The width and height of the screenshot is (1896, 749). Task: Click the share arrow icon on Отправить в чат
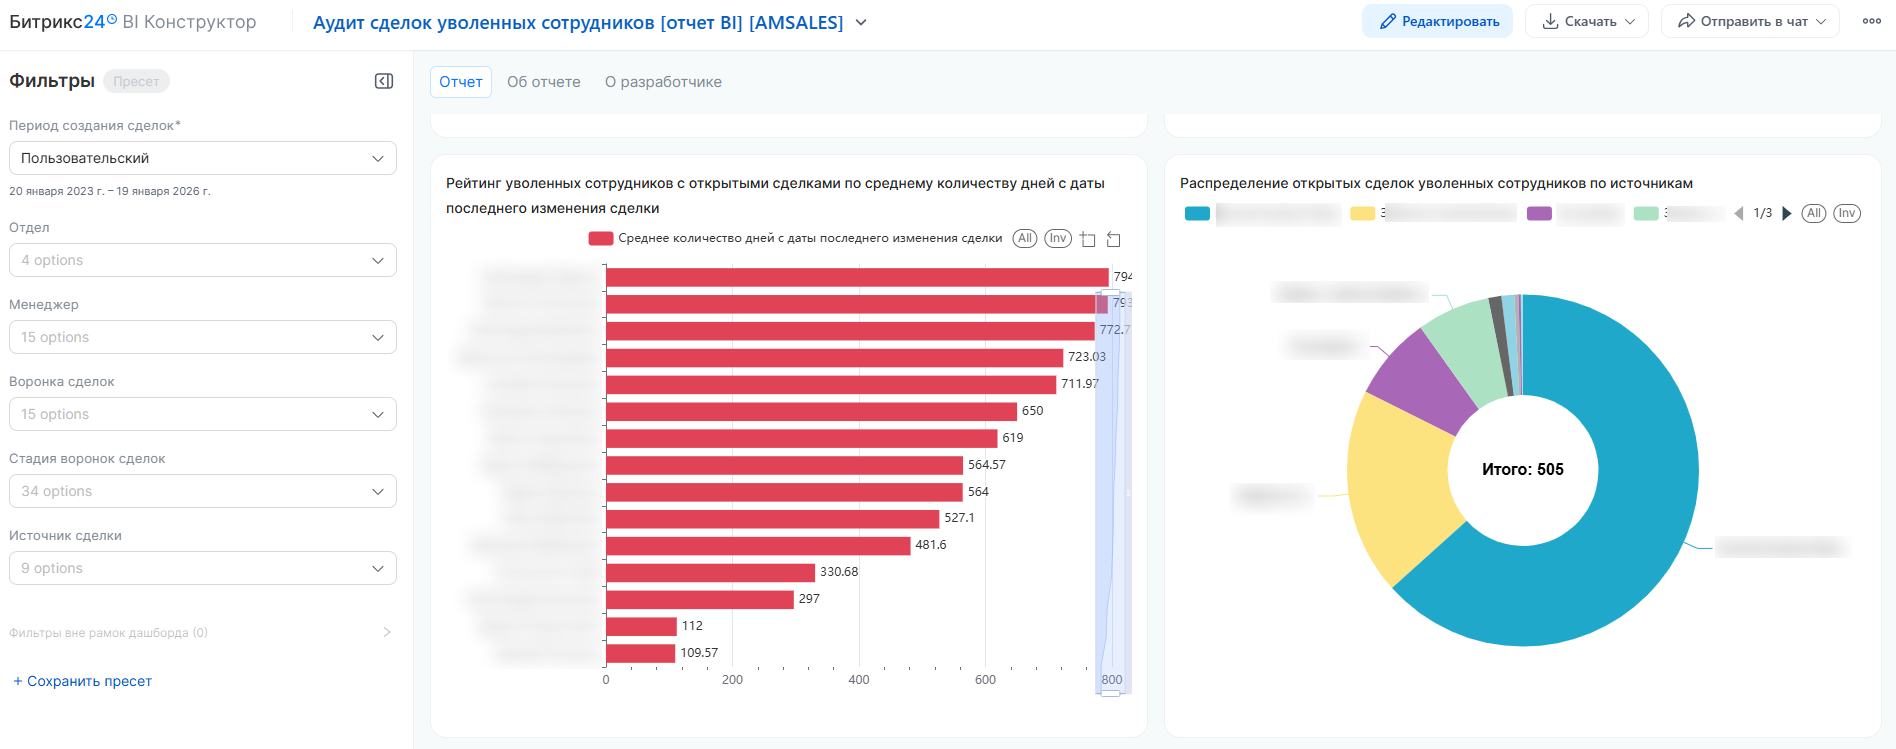1686,21
